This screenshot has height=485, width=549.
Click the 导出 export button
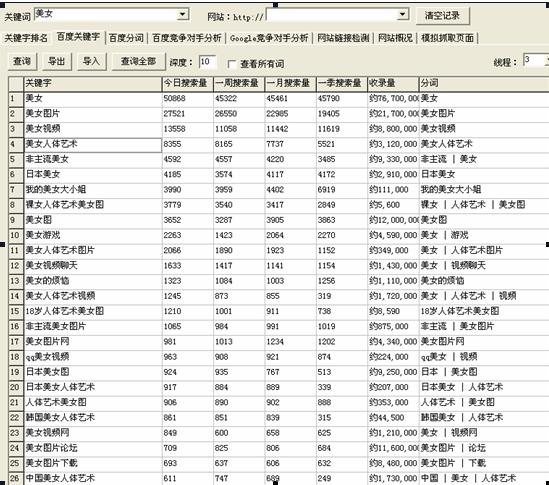coord(57,62)
